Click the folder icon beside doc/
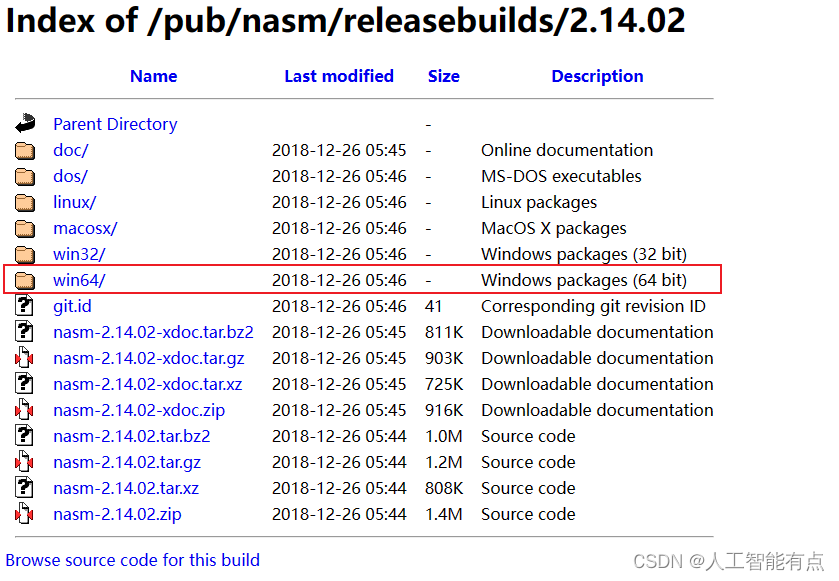839x581 pixels. [x=25, y=151]
